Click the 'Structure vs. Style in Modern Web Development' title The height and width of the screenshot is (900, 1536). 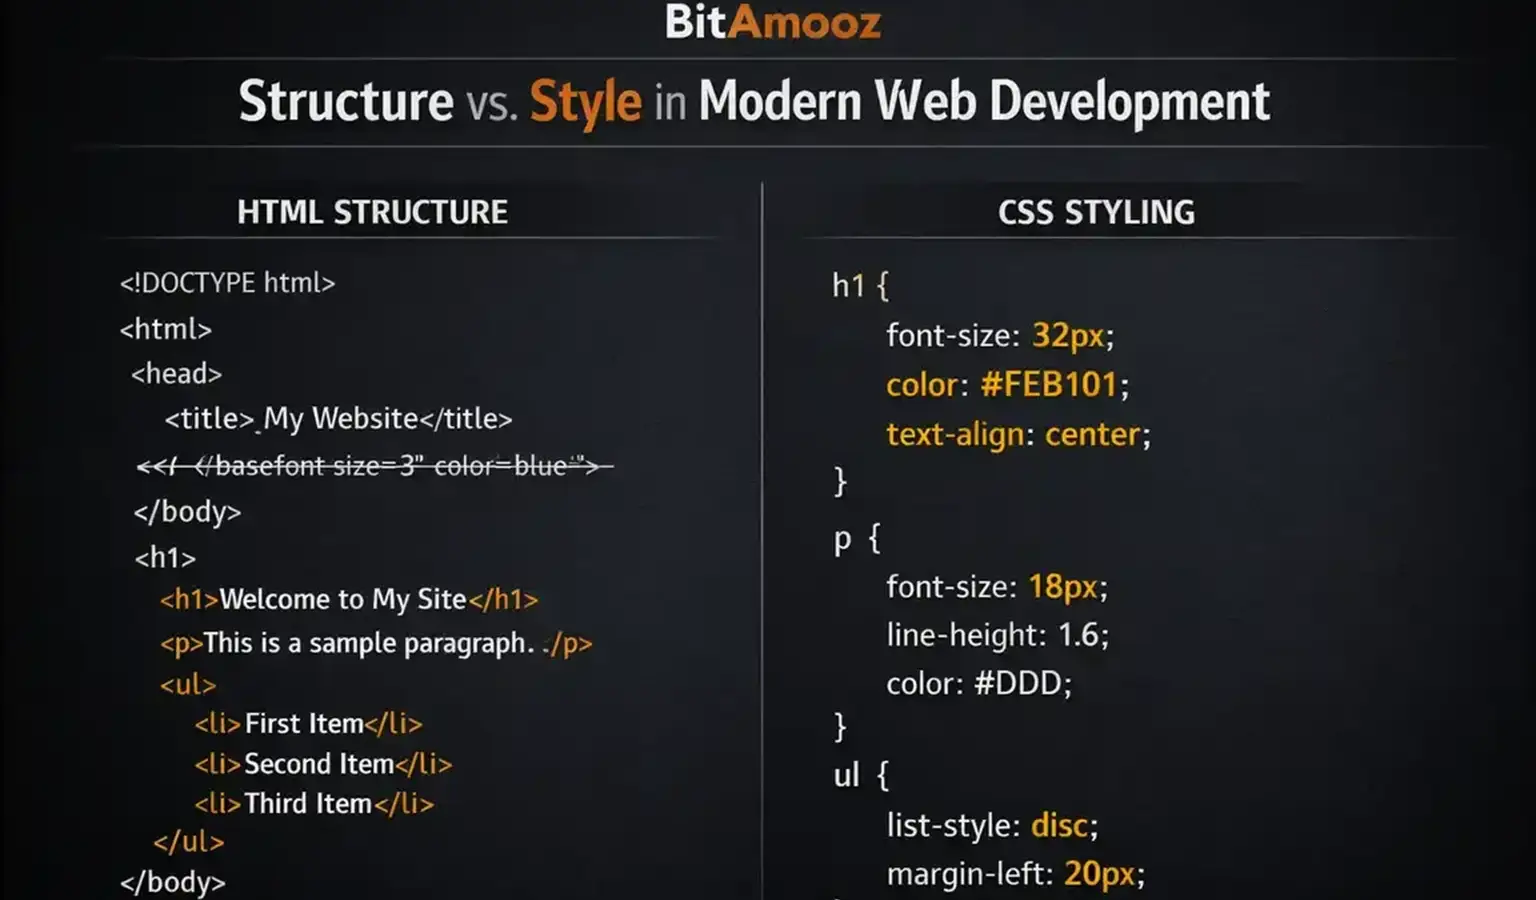point(754,102)
